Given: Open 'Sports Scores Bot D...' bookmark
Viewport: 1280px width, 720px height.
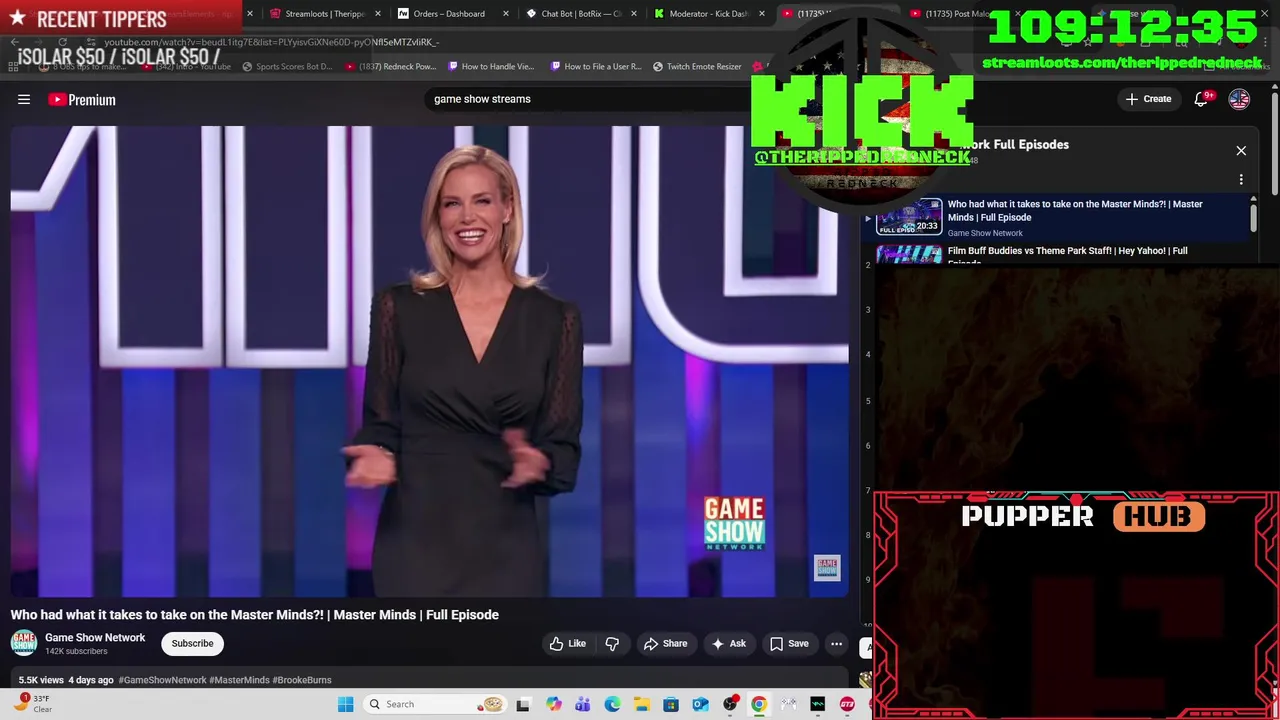Looking at the screenshot, I should 287,67.
